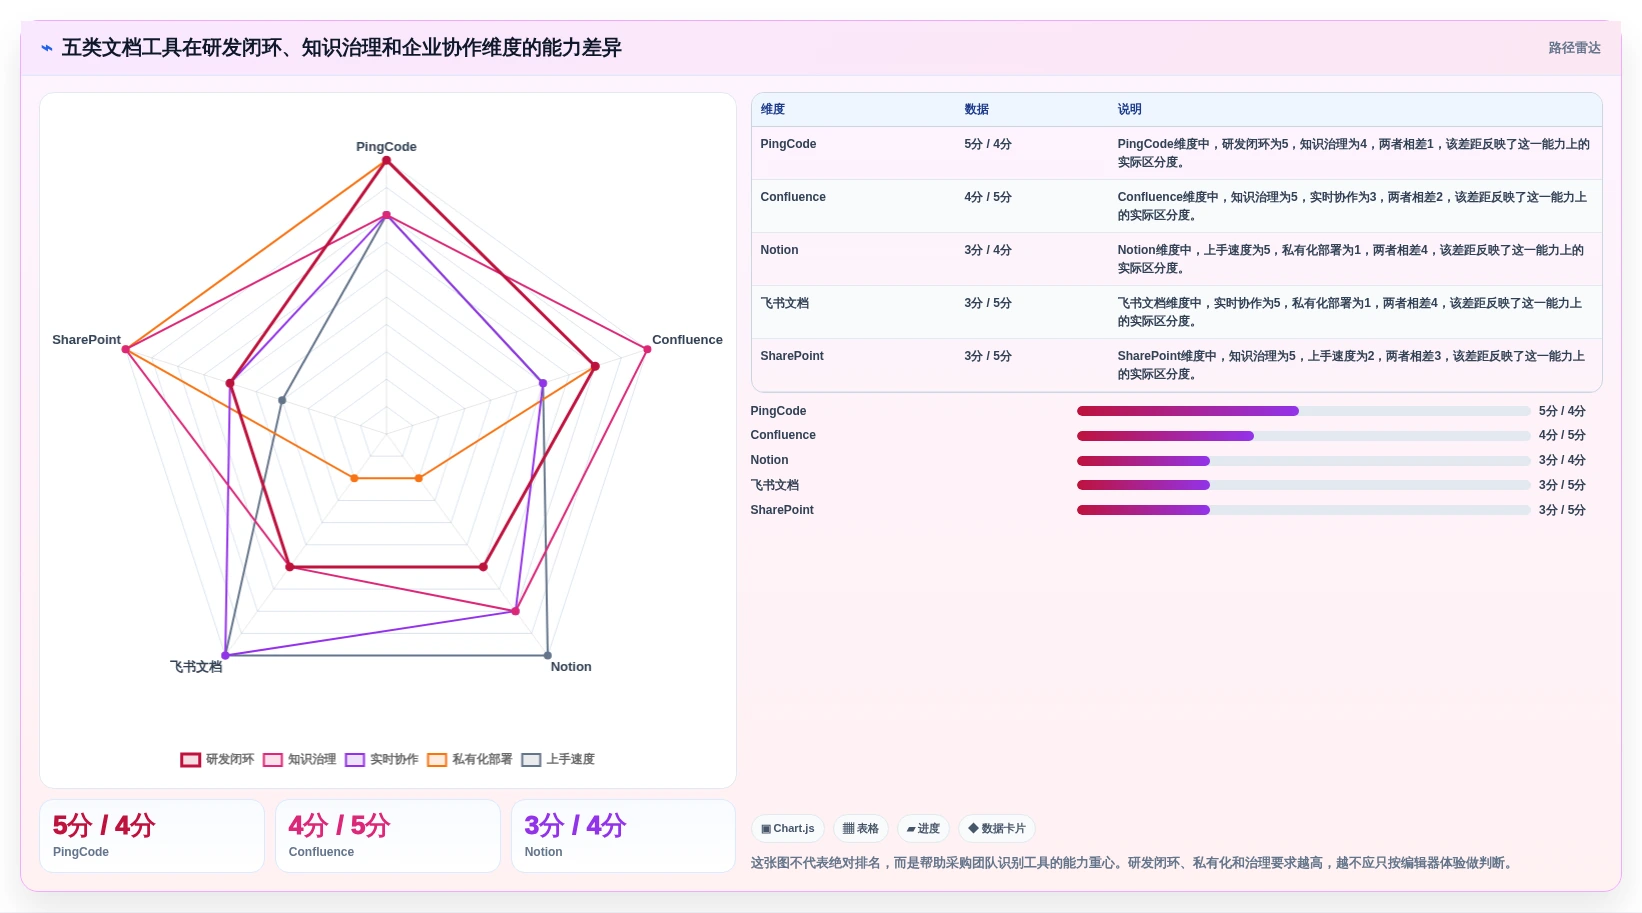Click the 飞书文档 label in the progress list

click(x=775, y=485)
